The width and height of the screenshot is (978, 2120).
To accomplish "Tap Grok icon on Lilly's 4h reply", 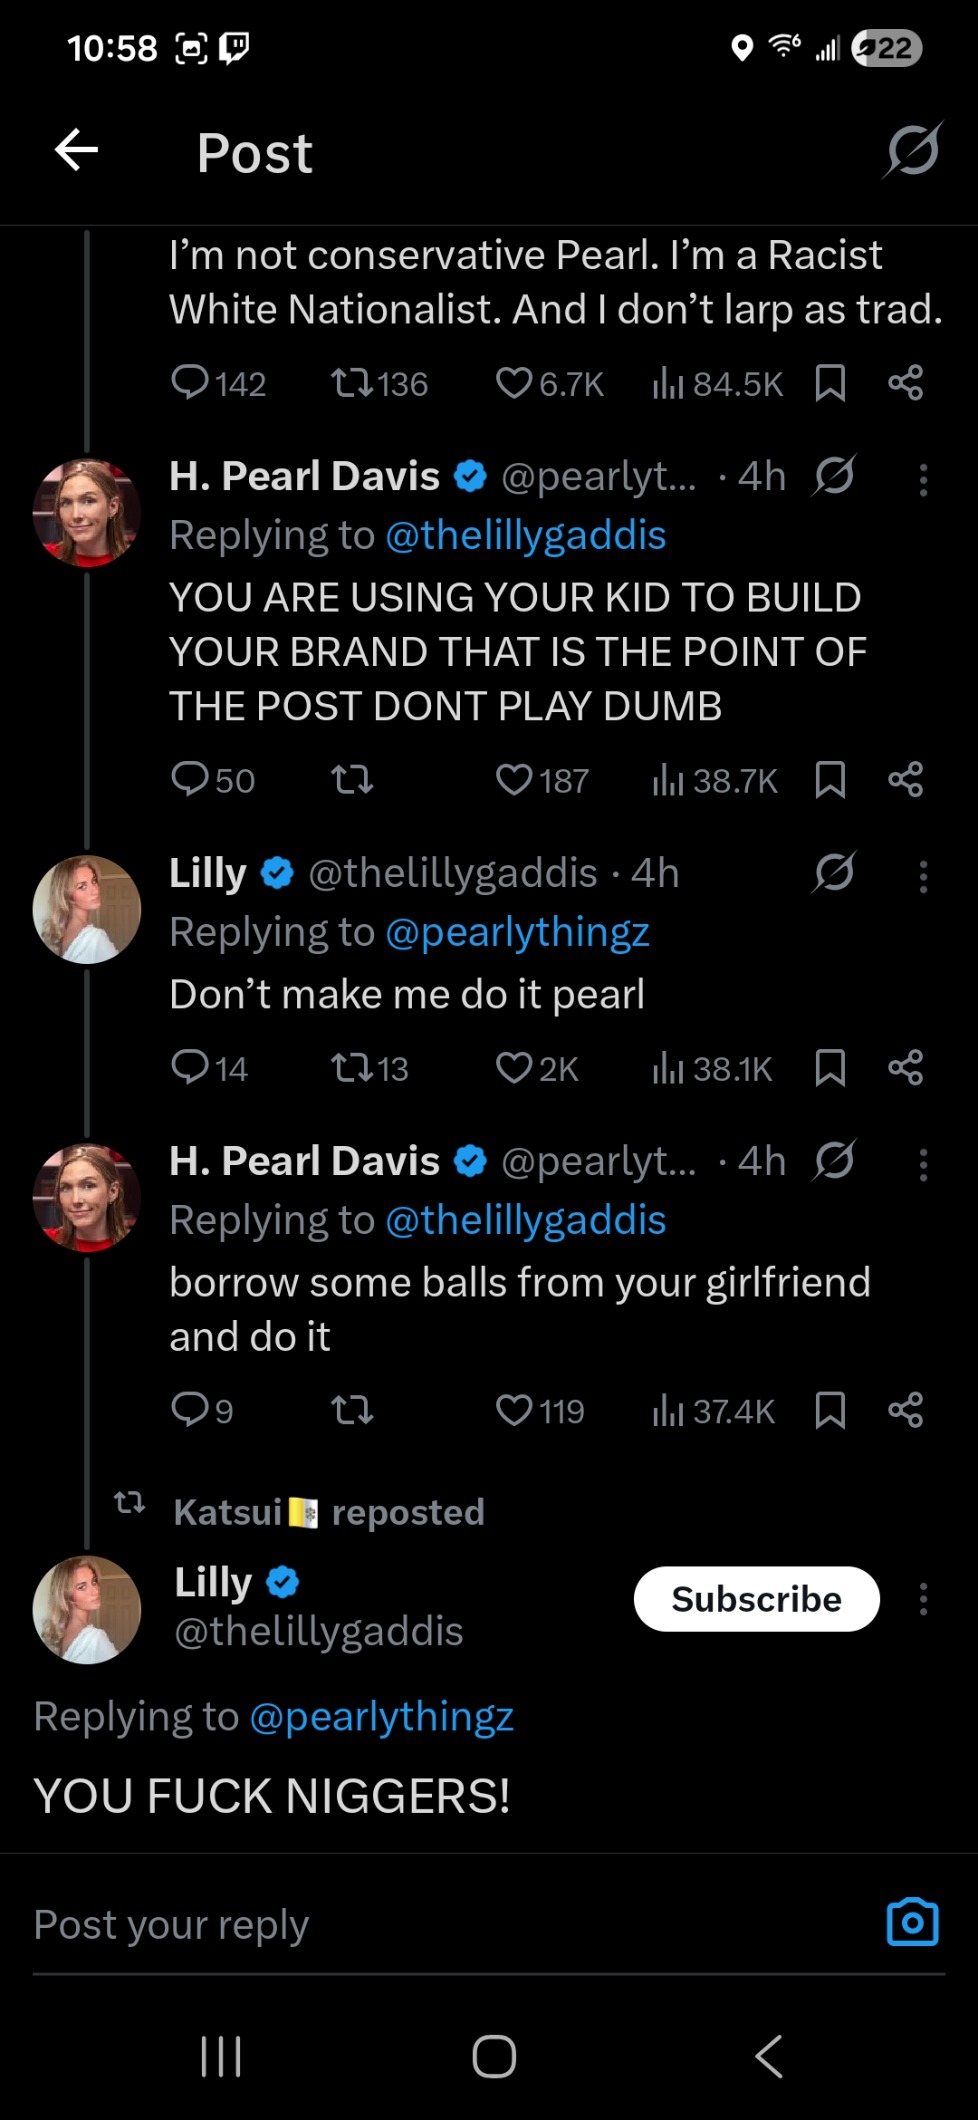I will [833, 873].
